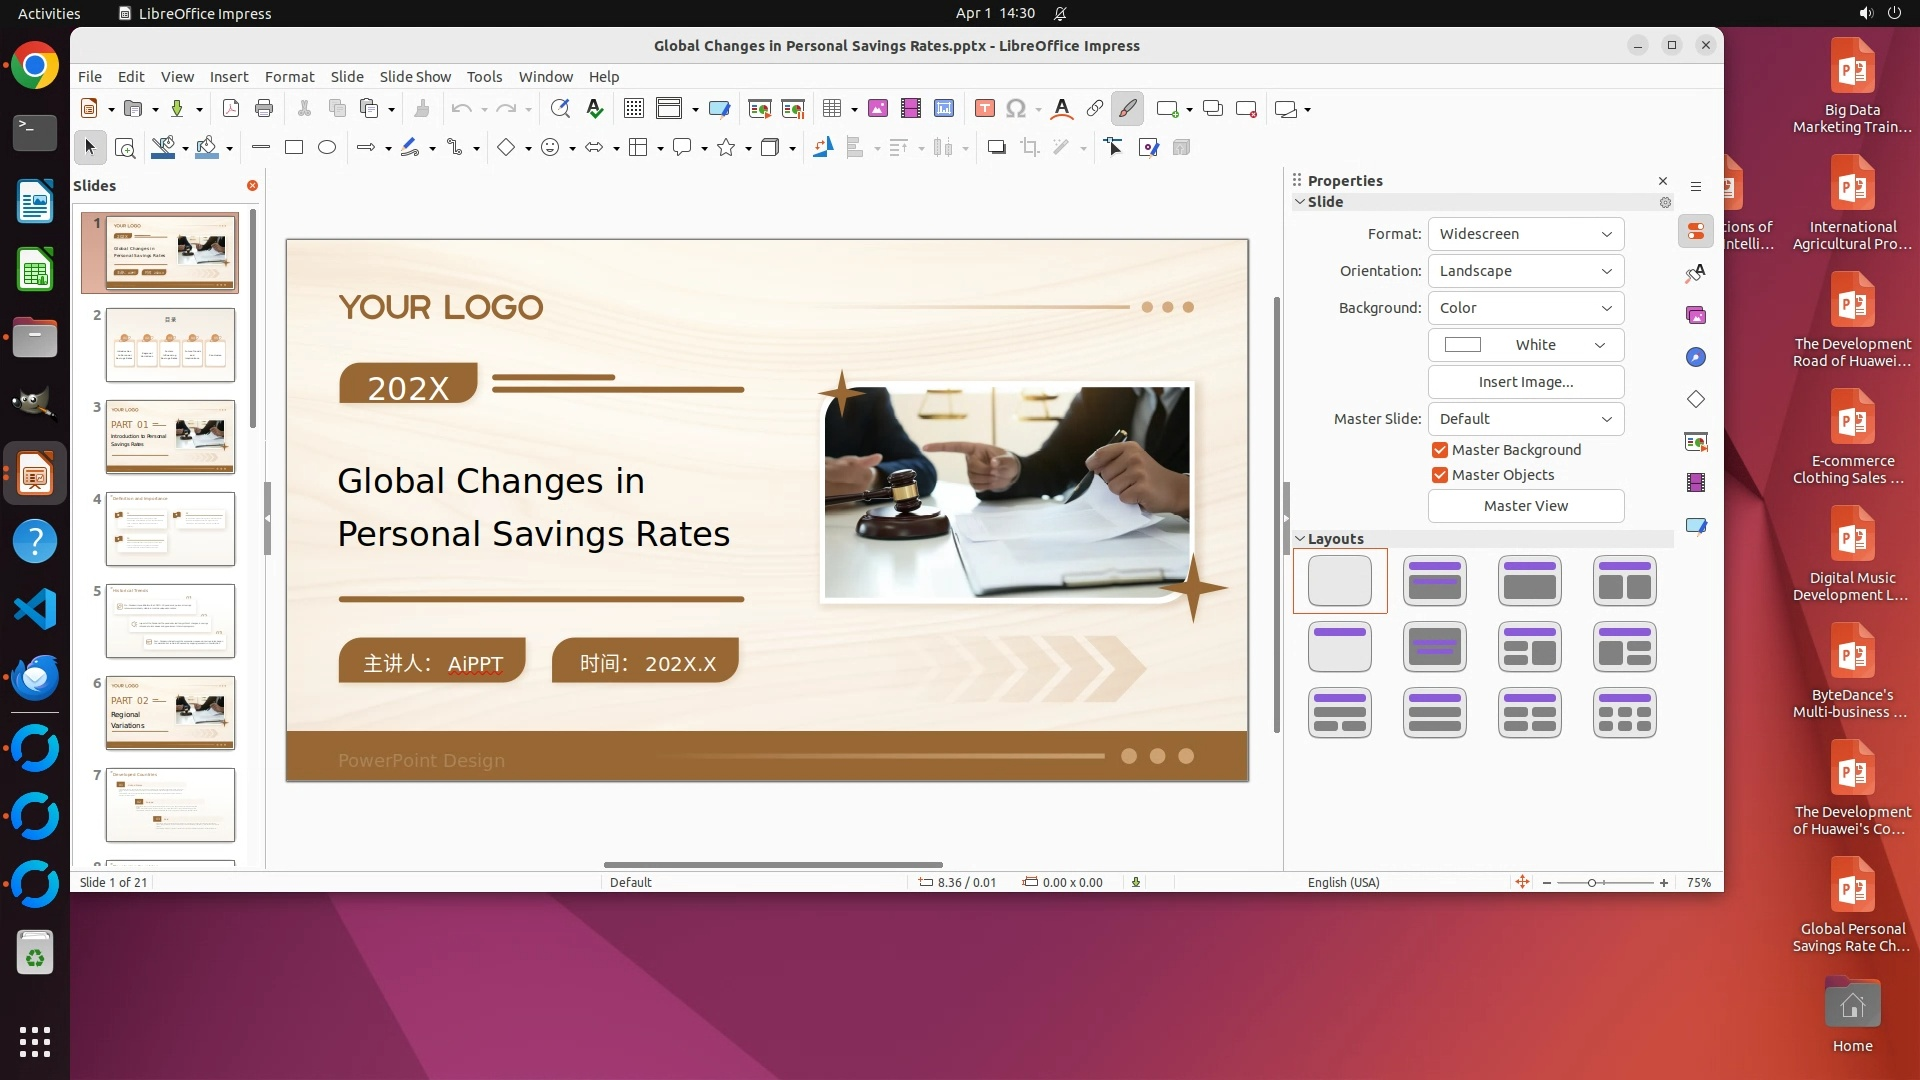Open the Slide Show menu
The height and width of the screenshot is (1080, 1920).
coord(415,77)
